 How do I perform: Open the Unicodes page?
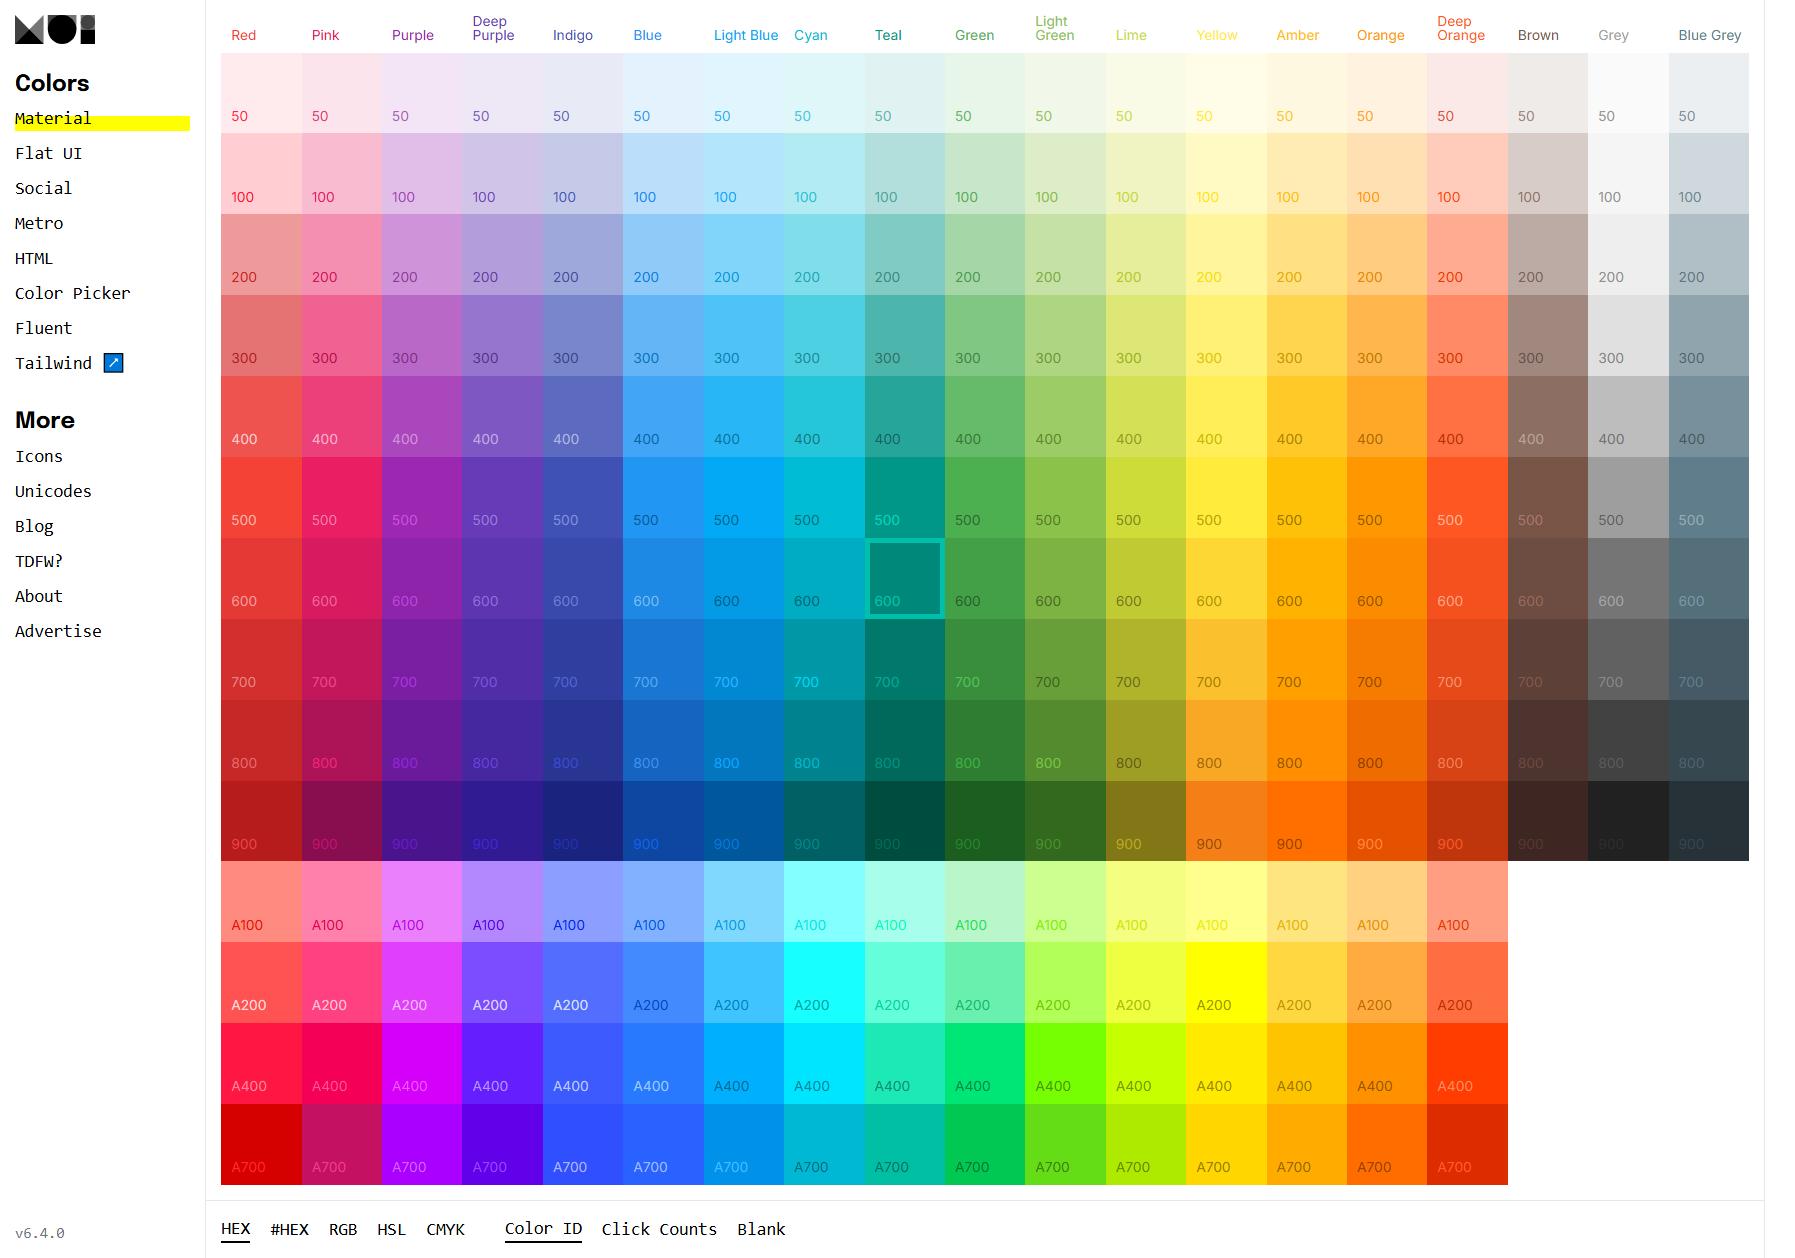(x=53, y=491)
